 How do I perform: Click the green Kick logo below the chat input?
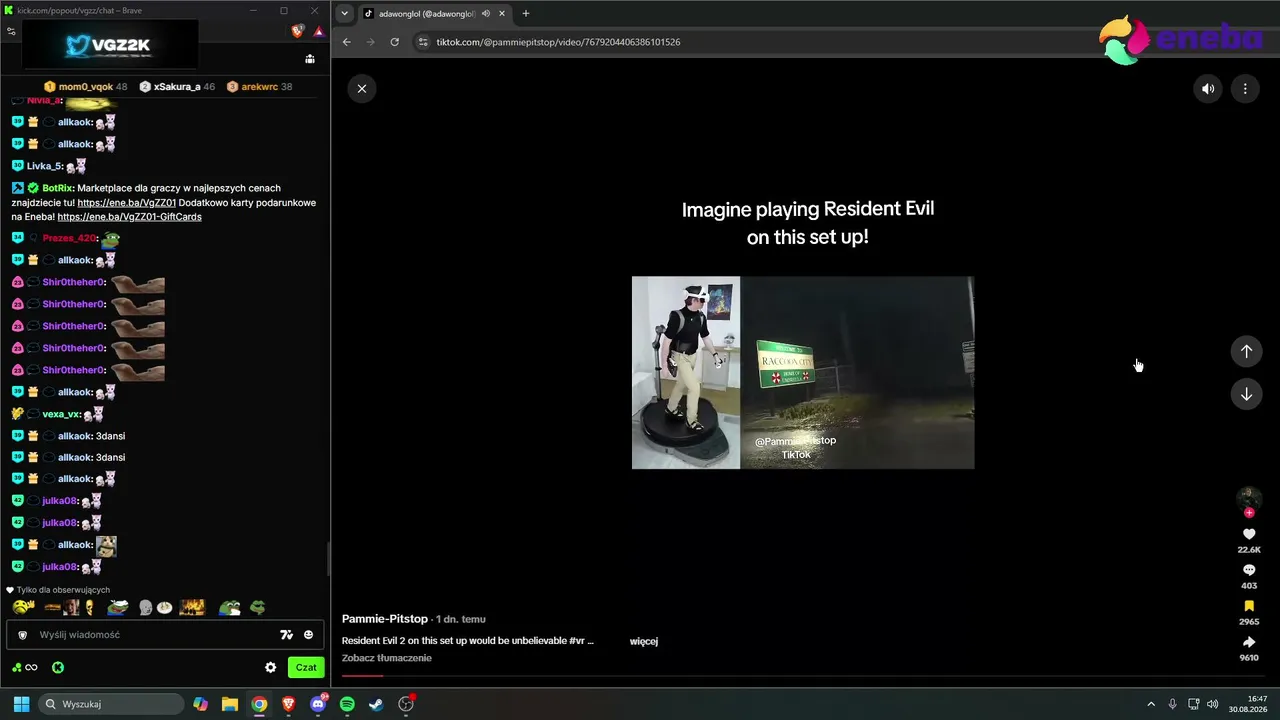tap(58, 667)
